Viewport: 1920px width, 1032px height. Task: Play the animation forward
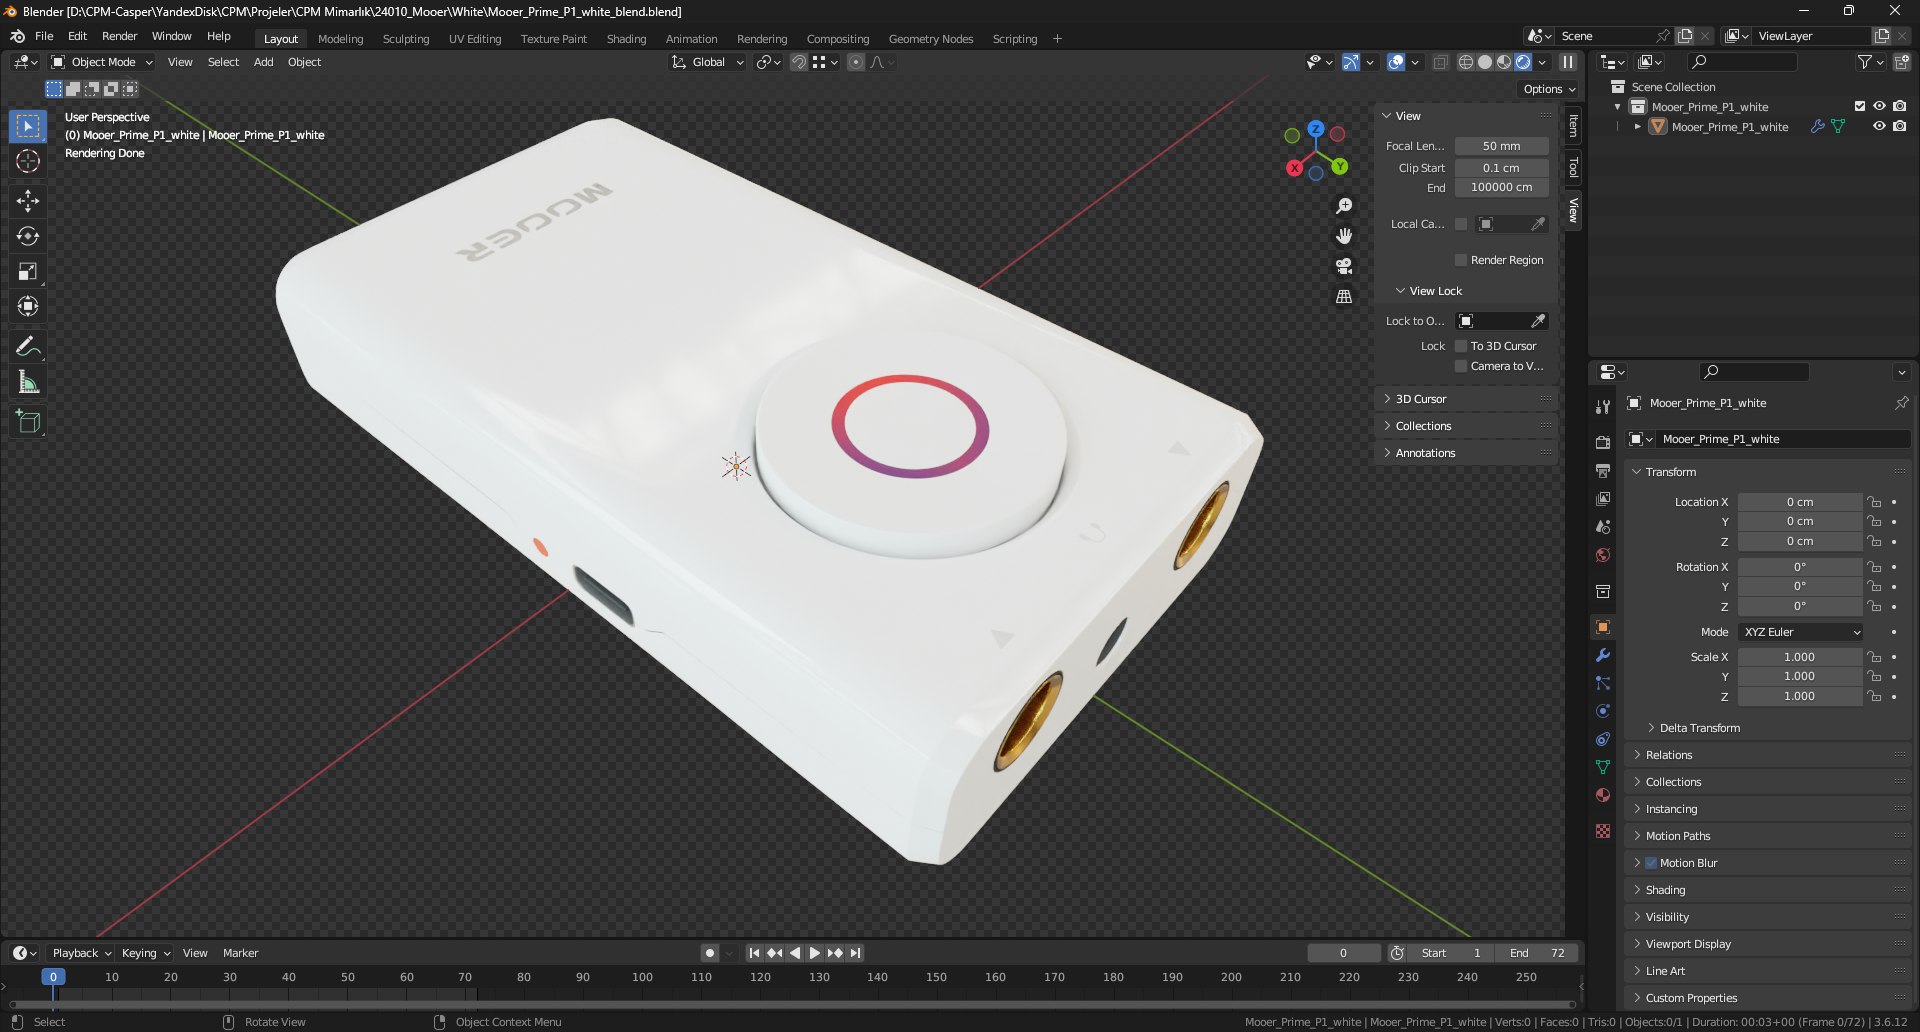tap(814, 953)
